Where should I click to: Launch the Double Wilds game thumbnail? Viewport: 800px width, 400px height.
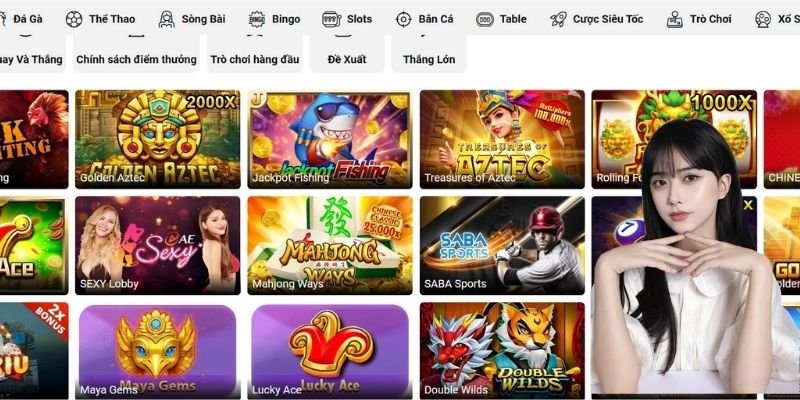[x=502, y=351]
